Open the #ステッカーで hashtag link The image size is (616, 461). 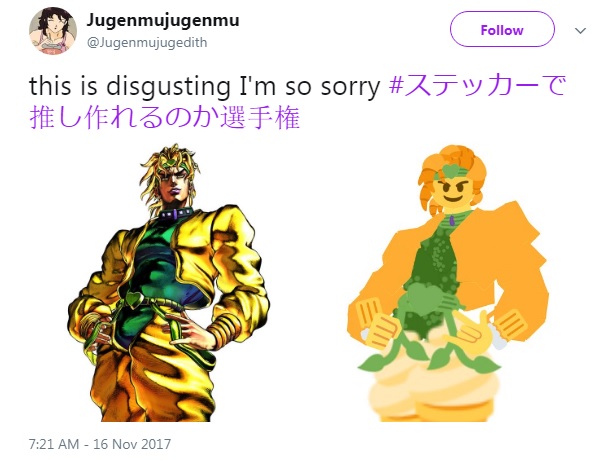point(477,85)
